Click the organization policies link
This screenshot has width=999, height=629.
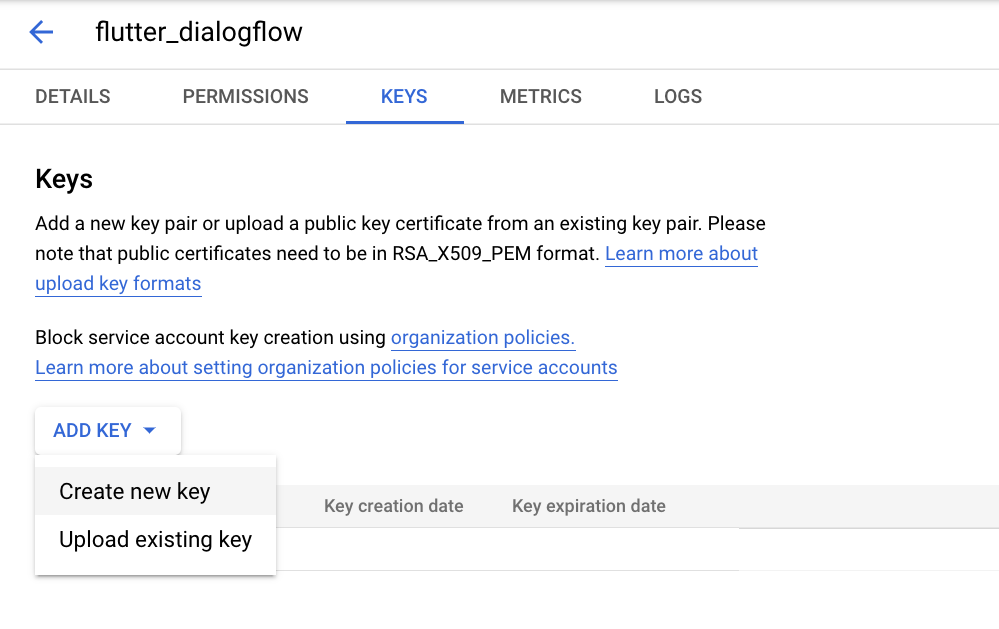pos(482,337)
